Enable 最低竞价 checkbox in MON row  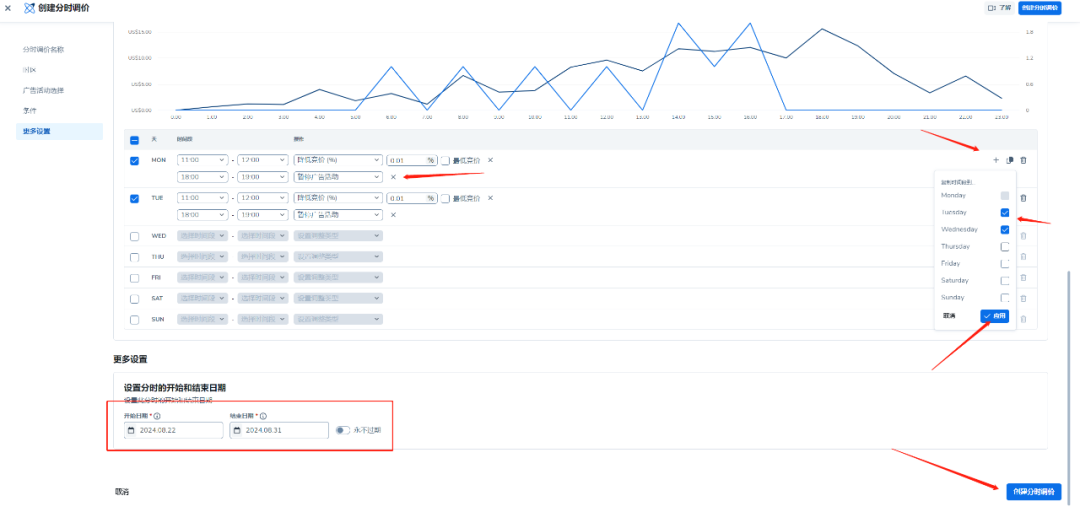(x=445, y=160)
